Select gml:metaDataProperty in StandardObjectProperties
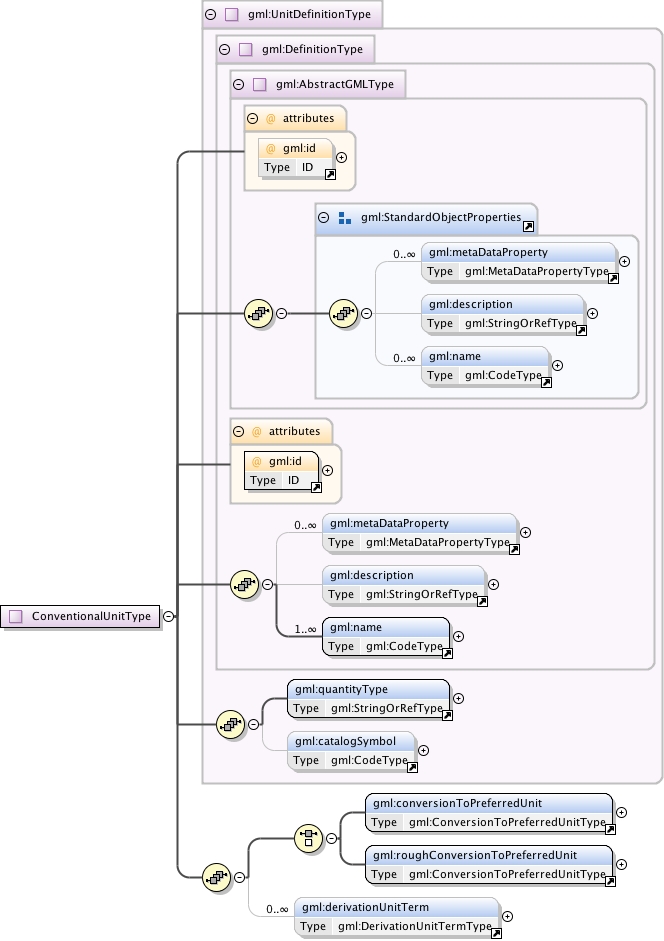664x941 pixels. pos(519,262)
